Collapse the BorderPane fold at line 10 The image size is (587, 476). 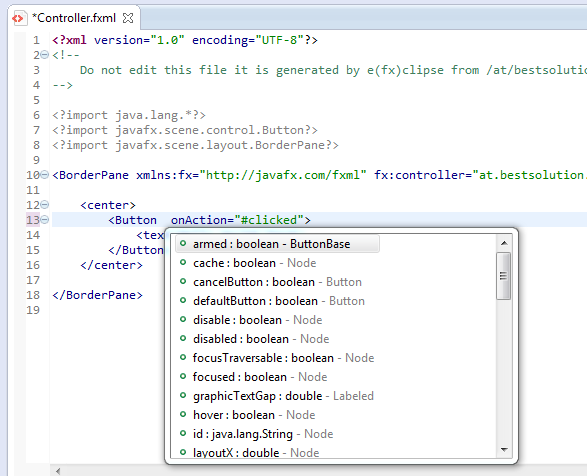[x=44, y=175]
